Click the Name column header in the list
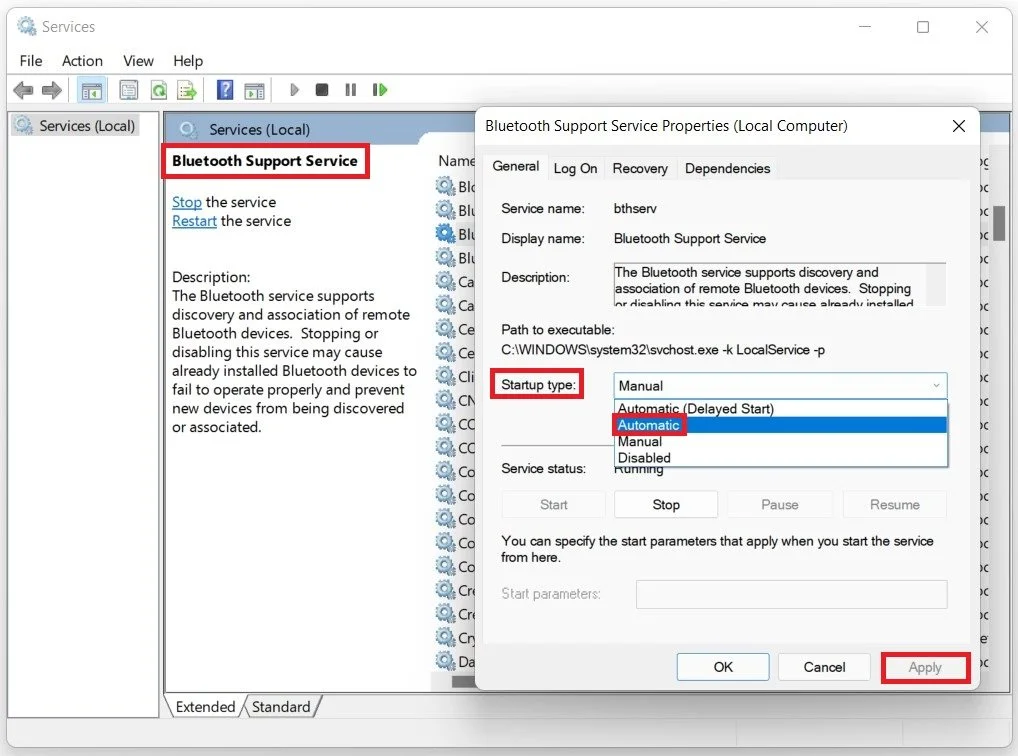 456,160
